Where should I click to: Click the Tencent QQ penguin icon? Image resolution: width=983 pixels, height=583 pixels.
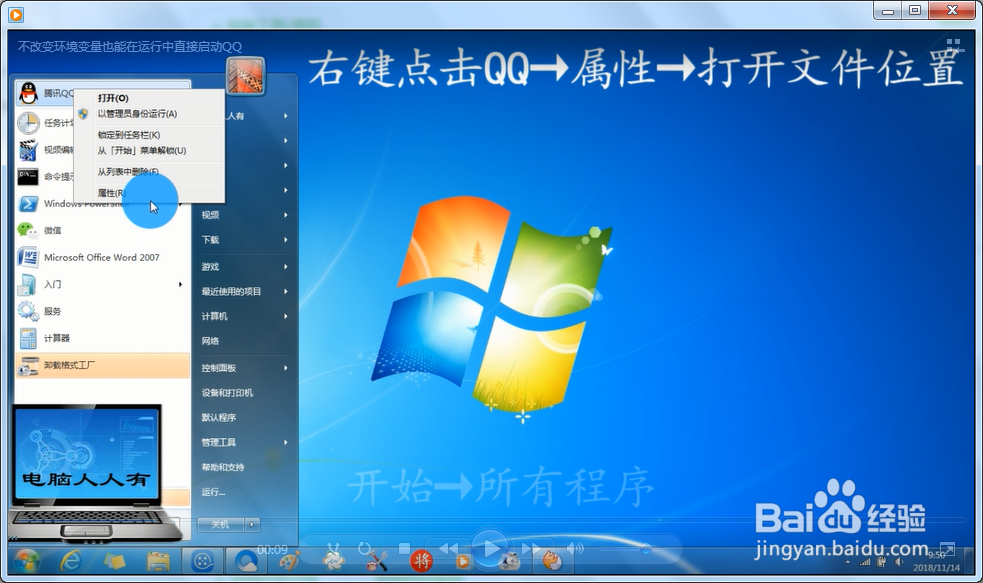(28, 93)
